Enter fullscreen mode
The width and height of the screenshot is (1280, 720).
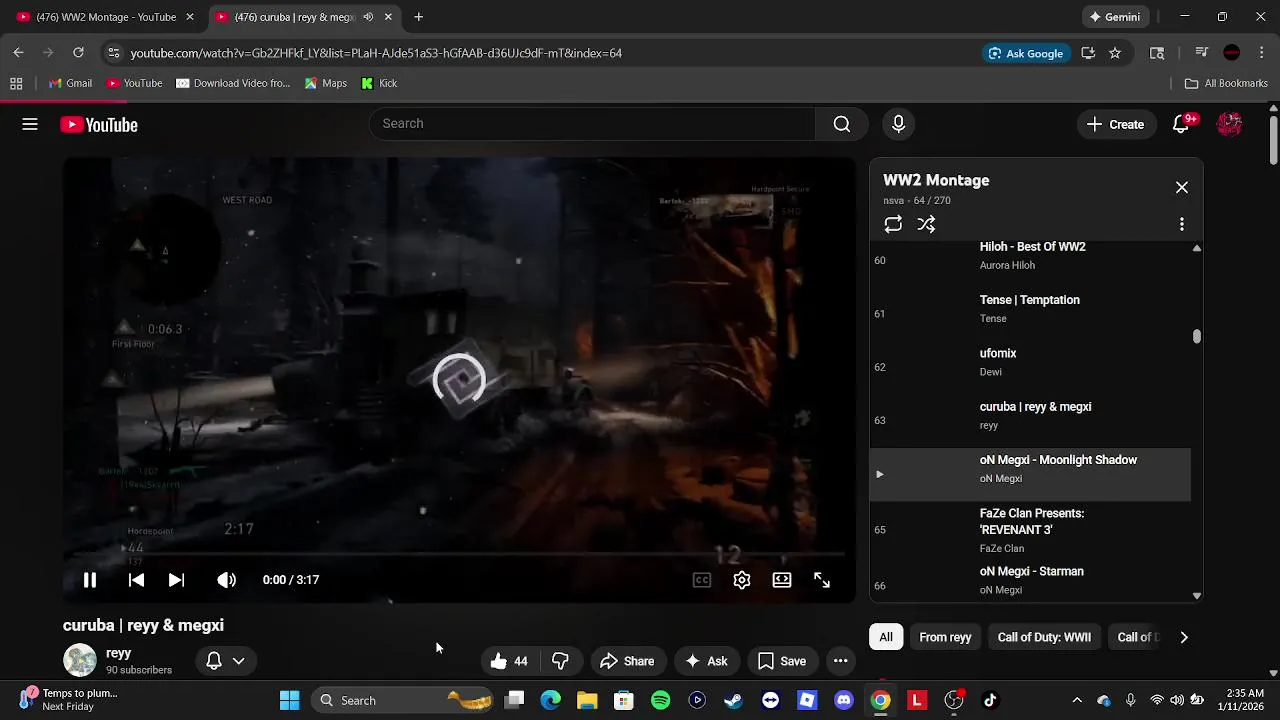click(x=822, y=580)
